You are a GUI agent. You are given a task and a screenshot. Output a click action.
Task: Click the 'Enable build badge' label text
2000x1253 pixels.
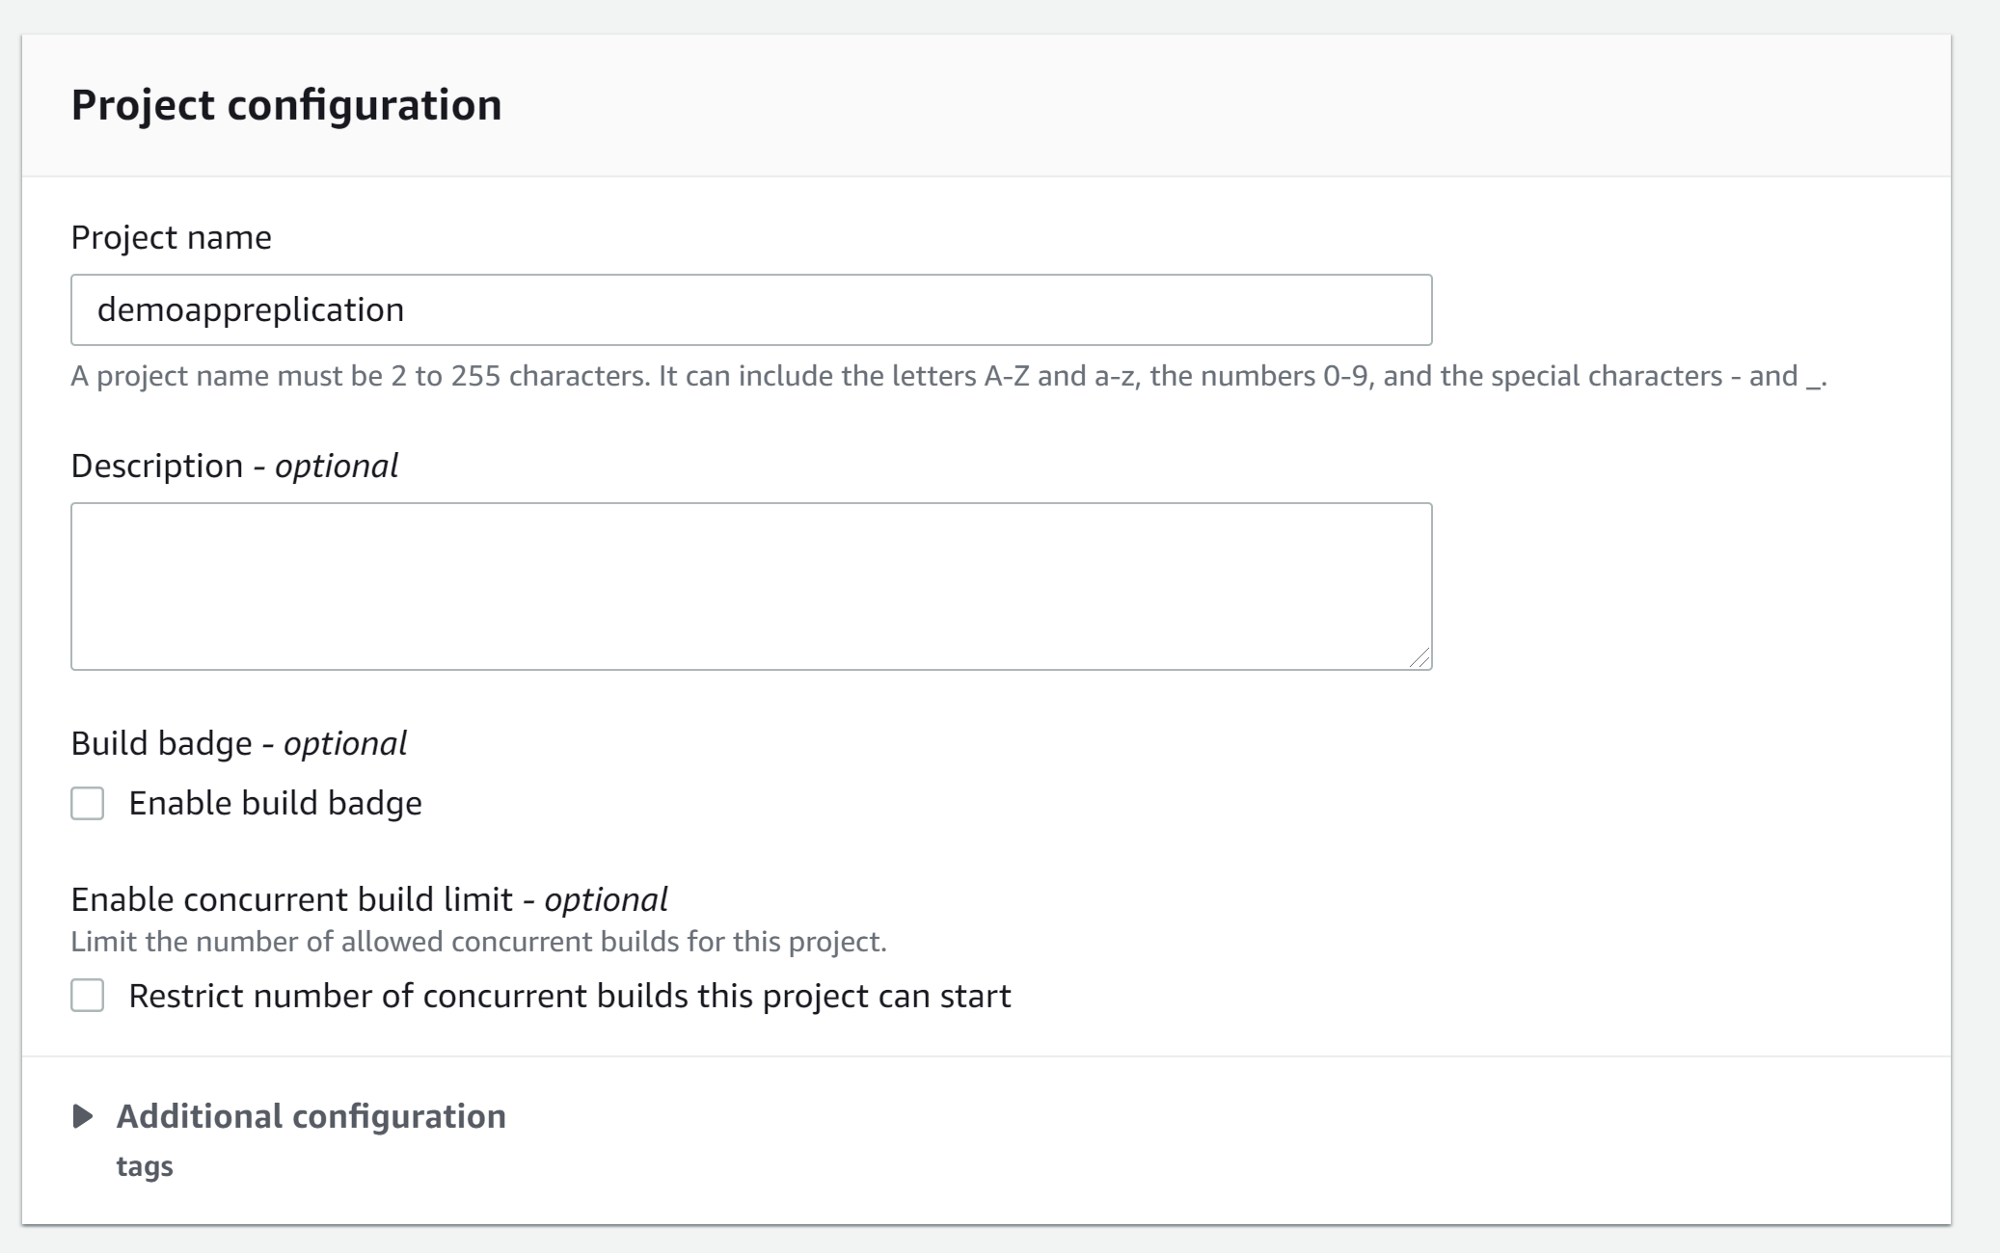click(x=275, y=803)
